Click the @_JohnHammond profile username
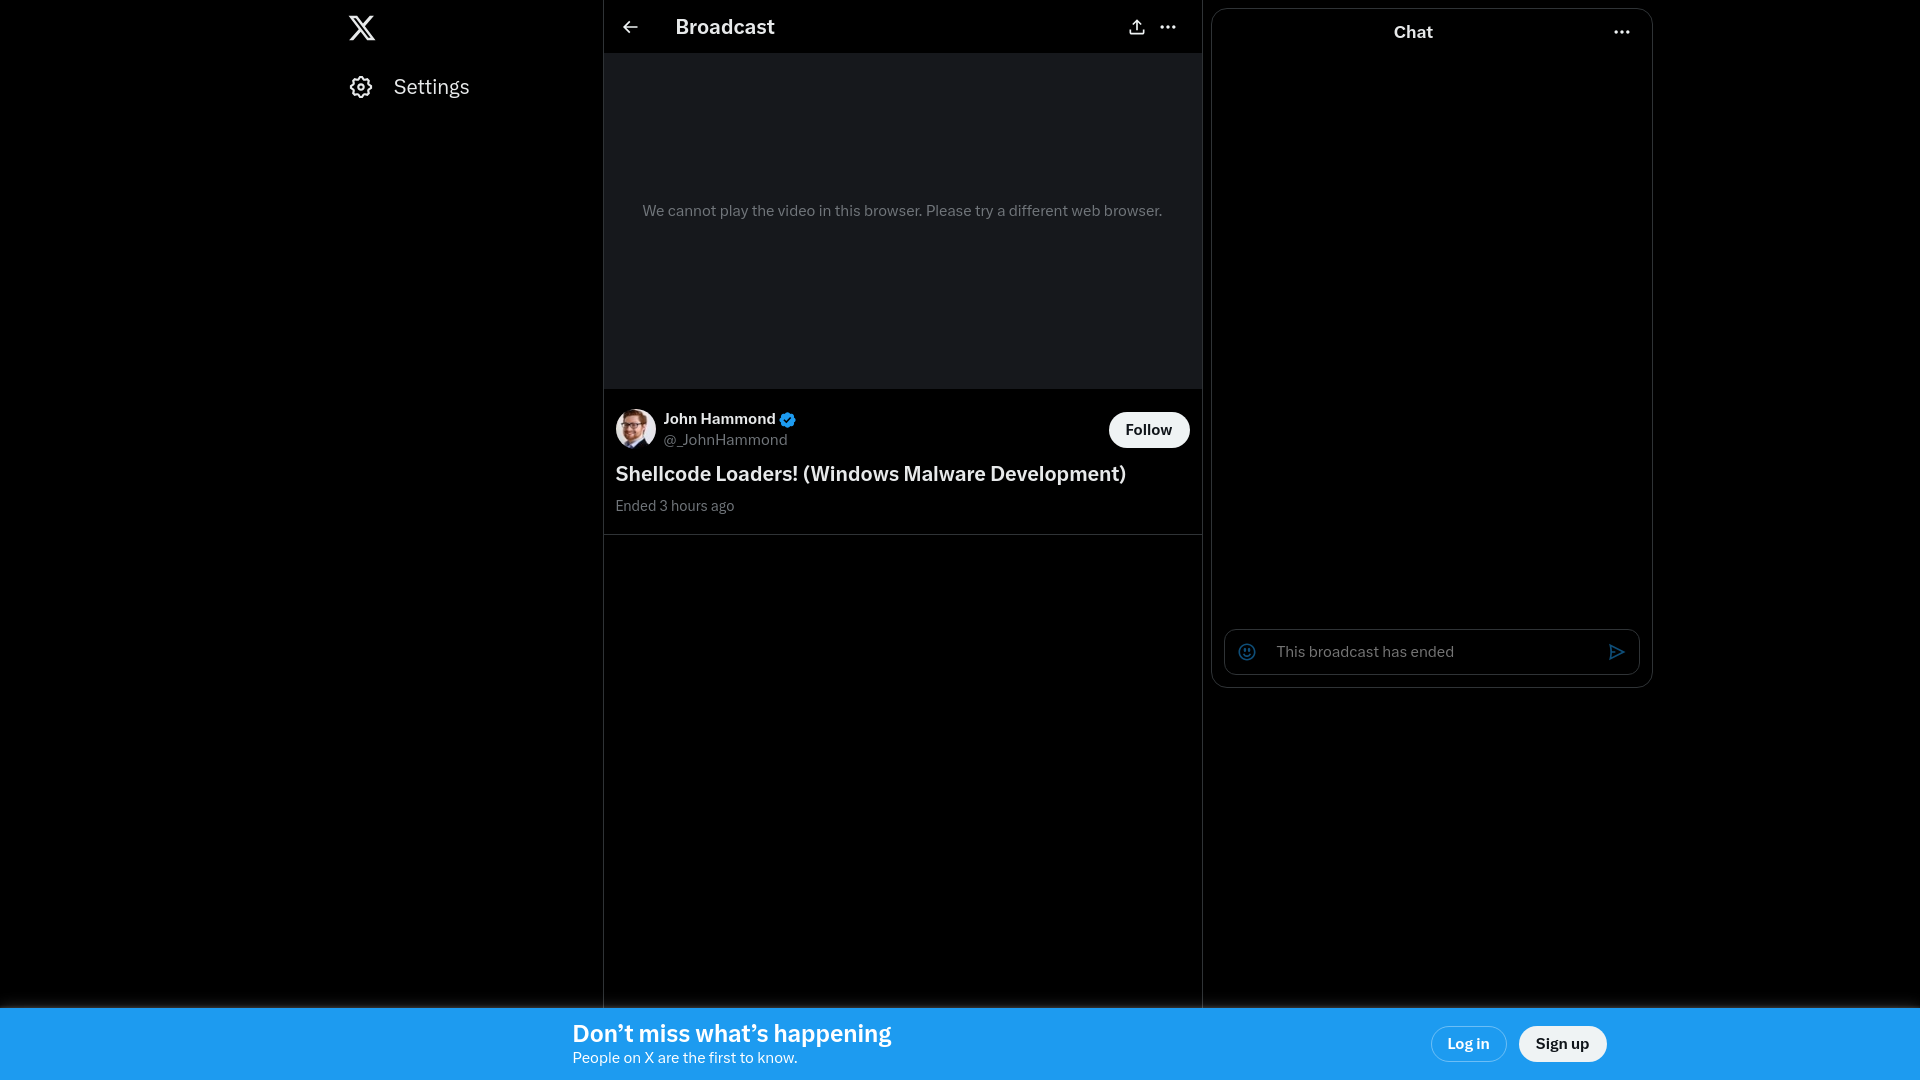Screen dimensions: 1920x1080 725,439
